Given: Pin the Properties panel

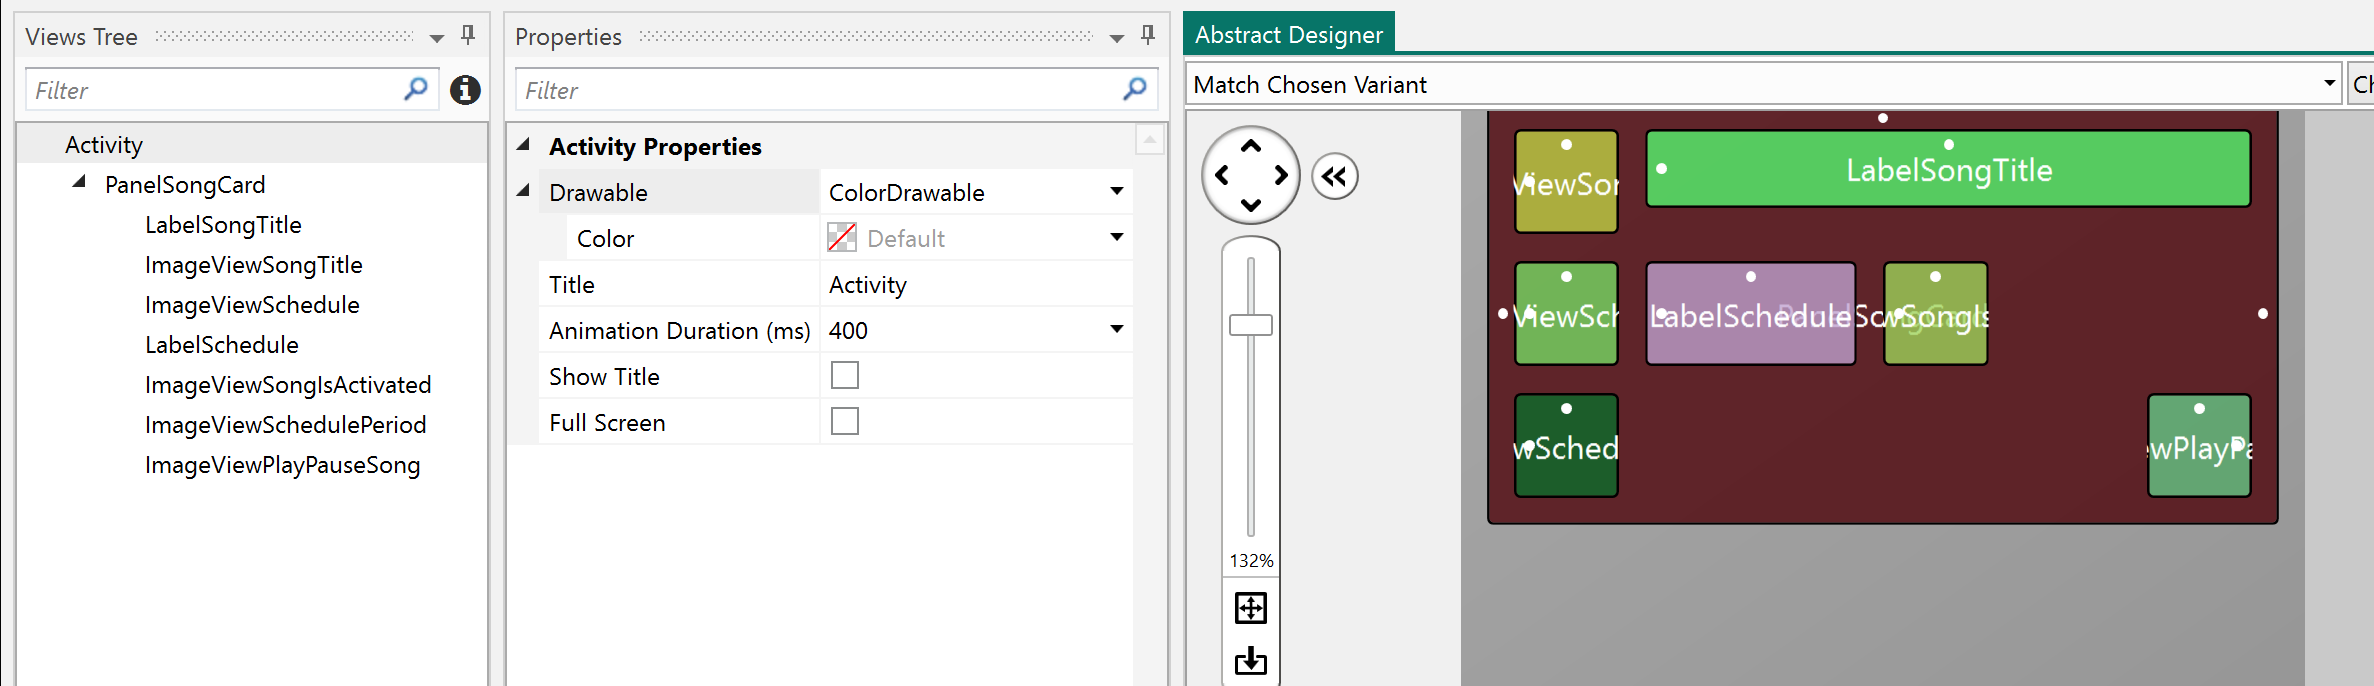Looking at the screenshot, I should pyautogui.click(x=1148, y=36).
